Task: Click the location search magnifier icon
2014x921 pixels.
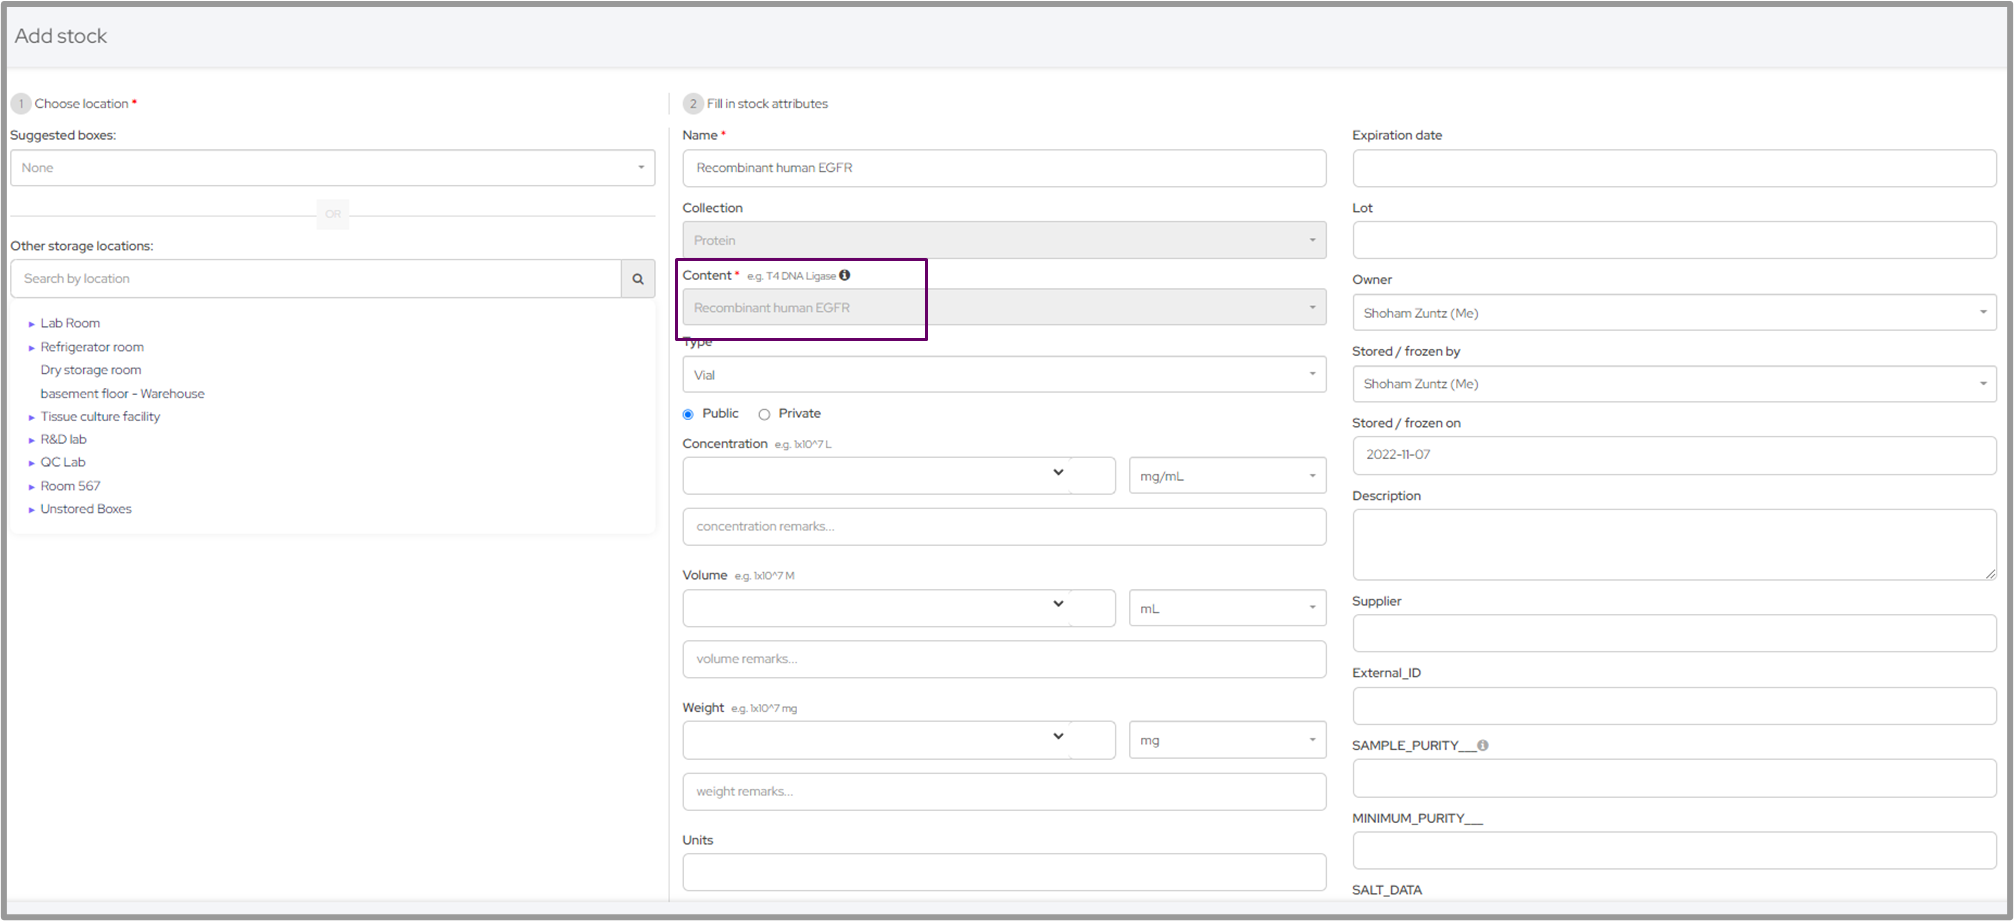Action: 637,279
